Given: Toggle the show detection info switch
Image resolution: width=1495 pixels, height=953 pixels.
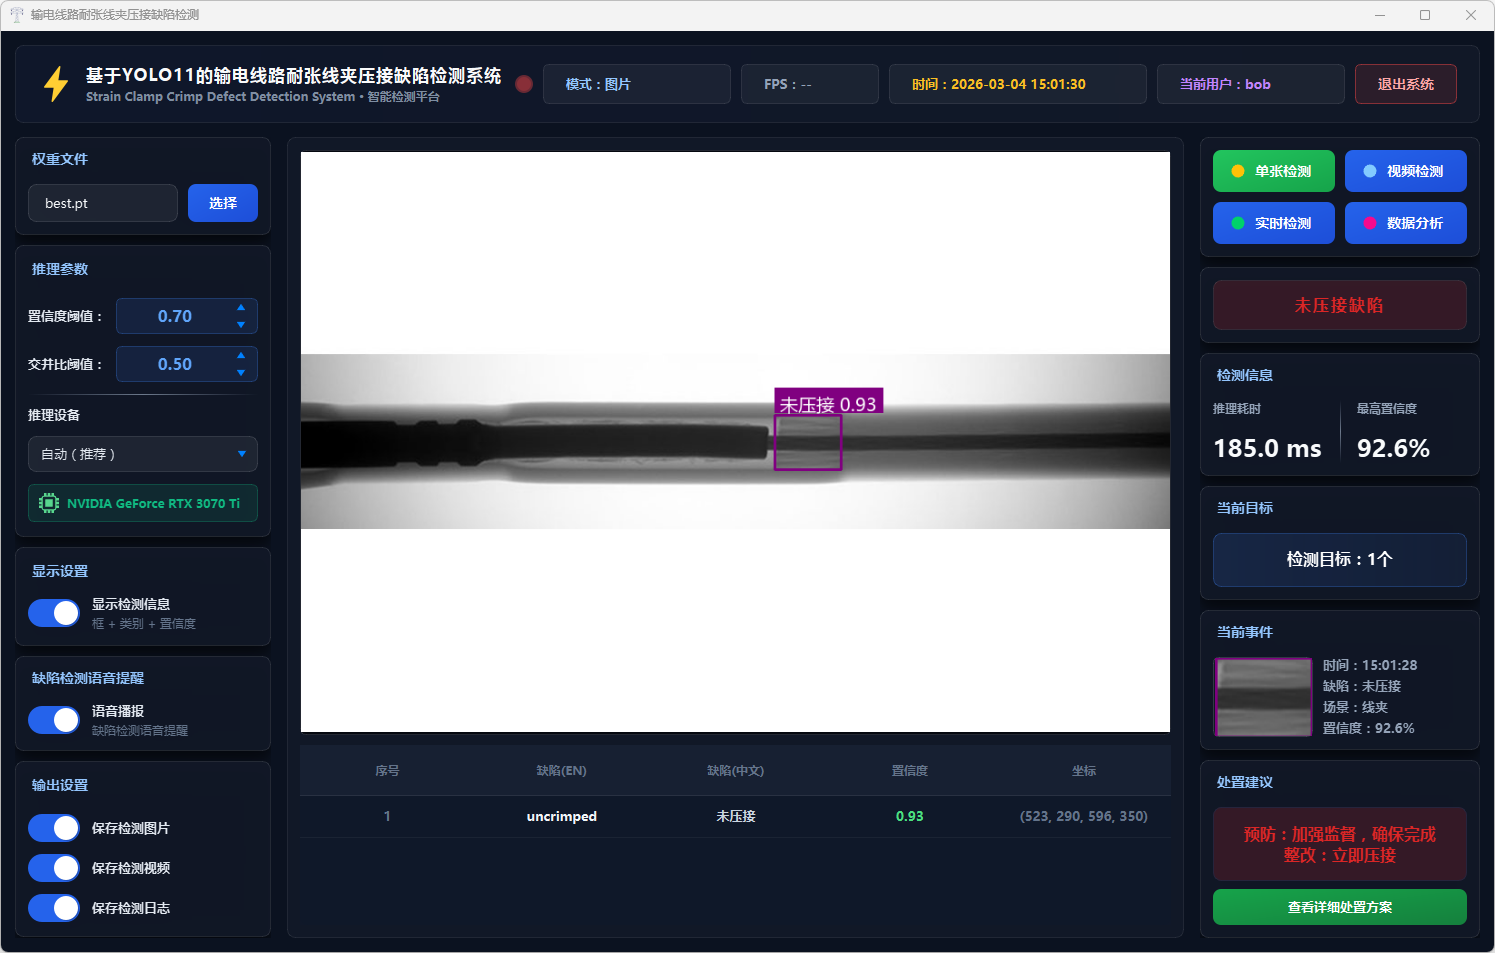Looking at the screenshot, I should [x=54, y=613].
